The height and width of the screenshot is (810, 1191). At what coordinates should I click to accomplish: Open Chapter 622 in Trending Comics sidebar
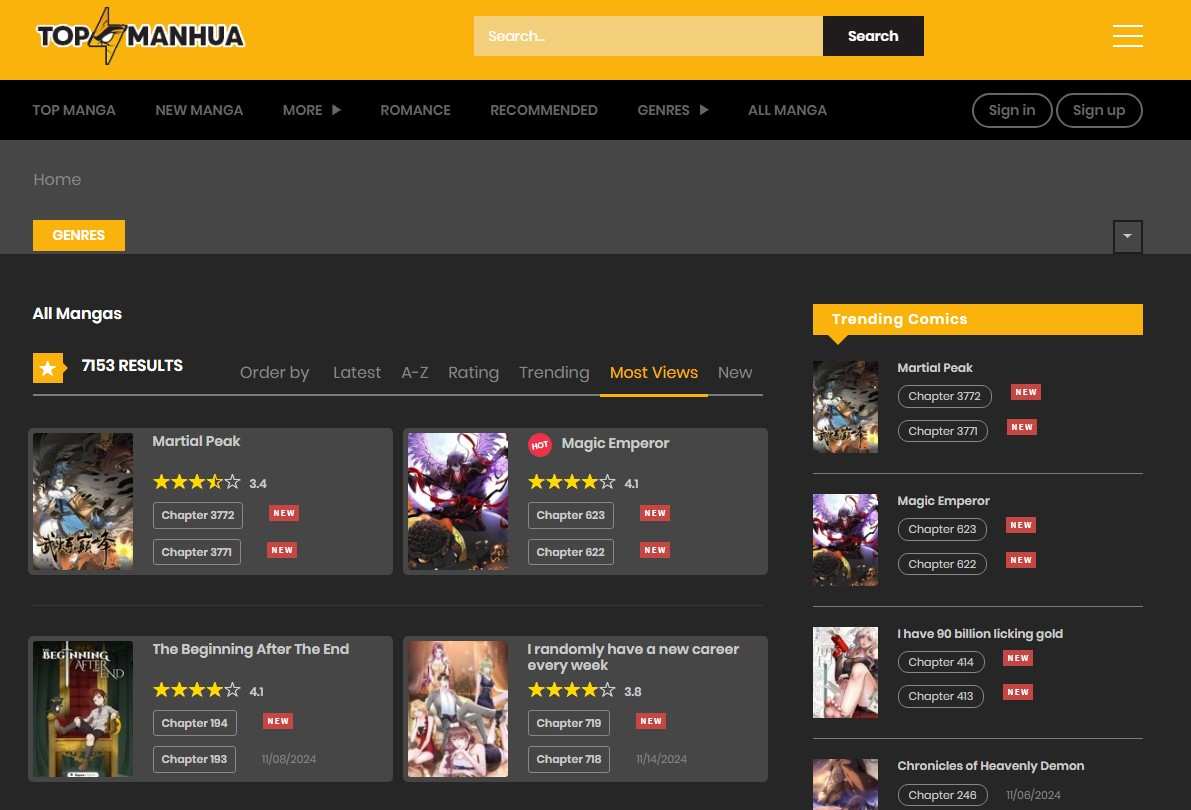pos(942,564)
